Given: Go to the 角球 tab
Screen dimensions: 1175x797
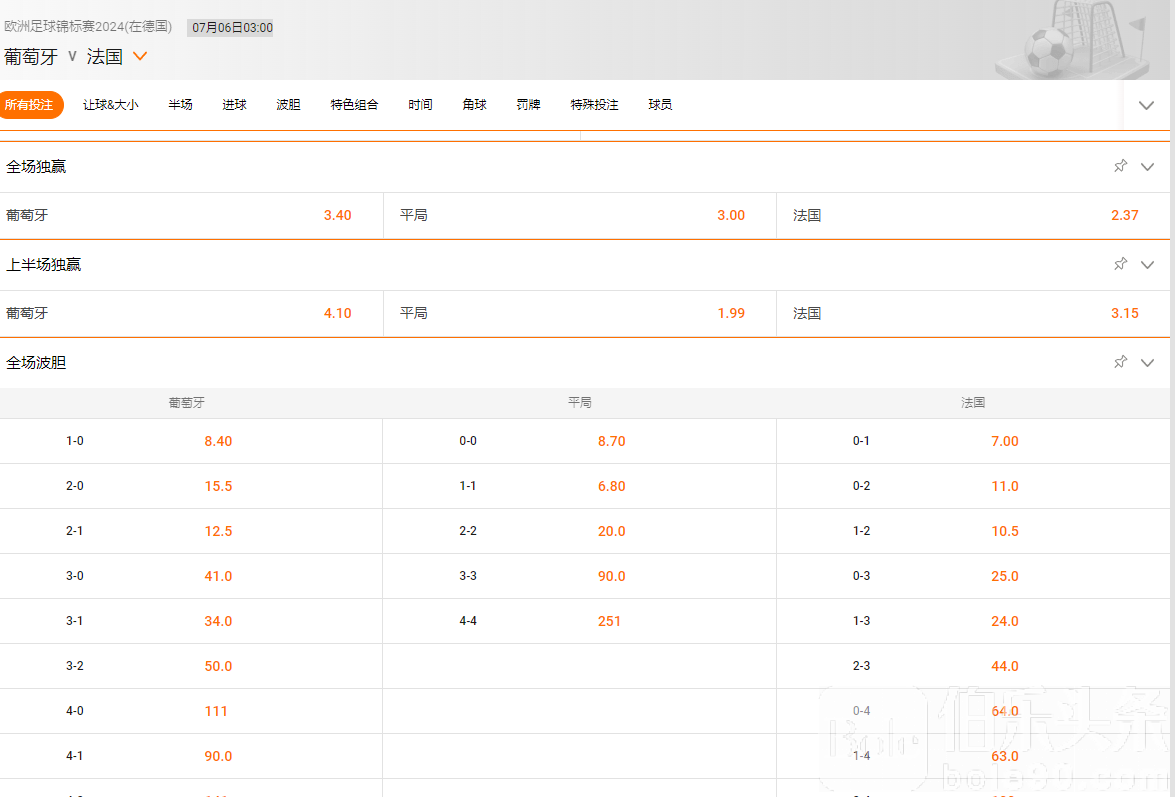Looking at the screenshot, I should coord(474,105).
